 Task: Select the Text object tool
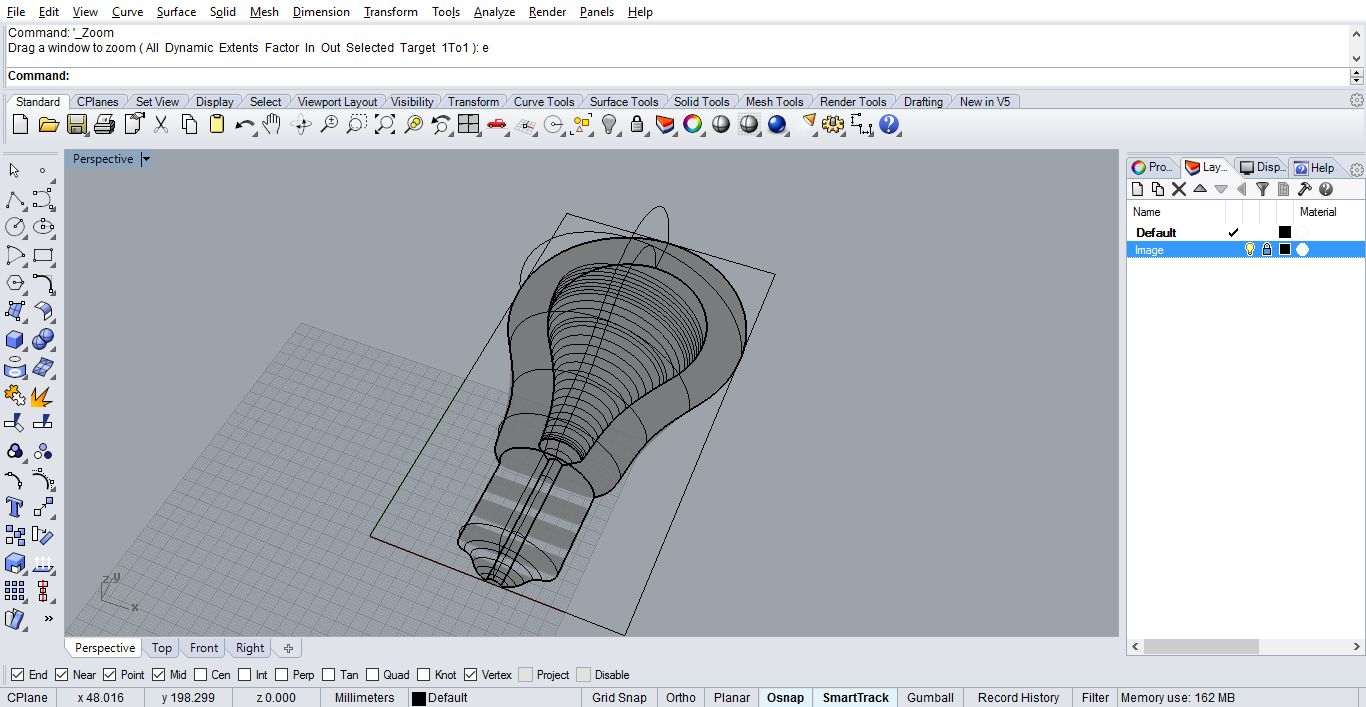coord(15,507)
